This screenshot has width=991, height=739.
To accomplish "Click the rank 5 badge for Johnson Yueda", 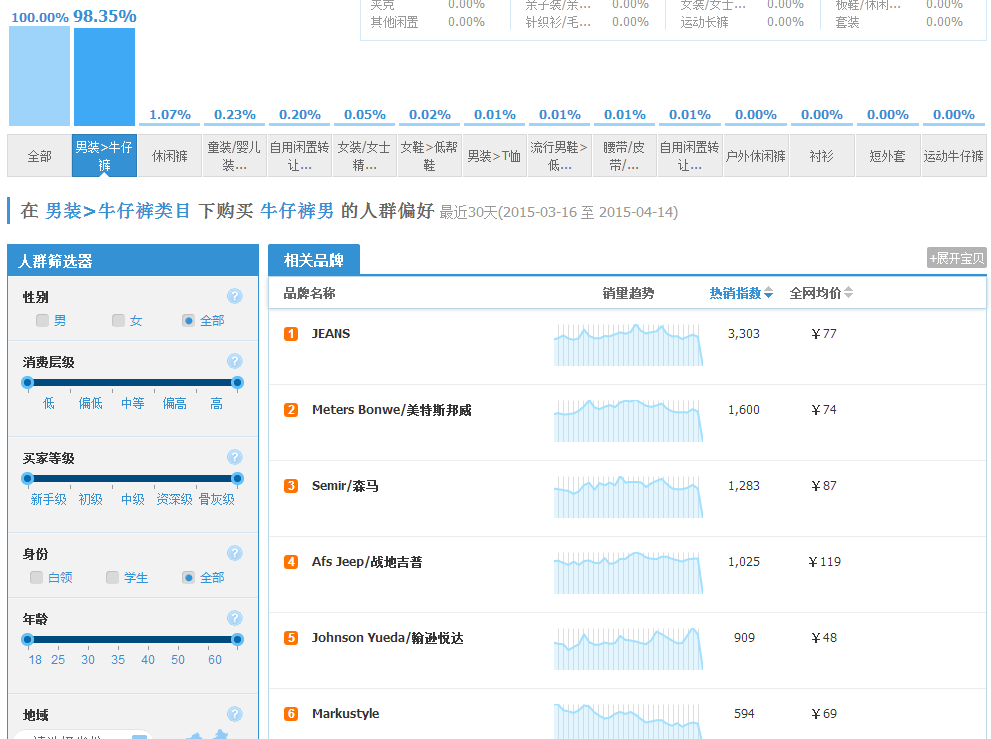I will [x=291, y=637].
